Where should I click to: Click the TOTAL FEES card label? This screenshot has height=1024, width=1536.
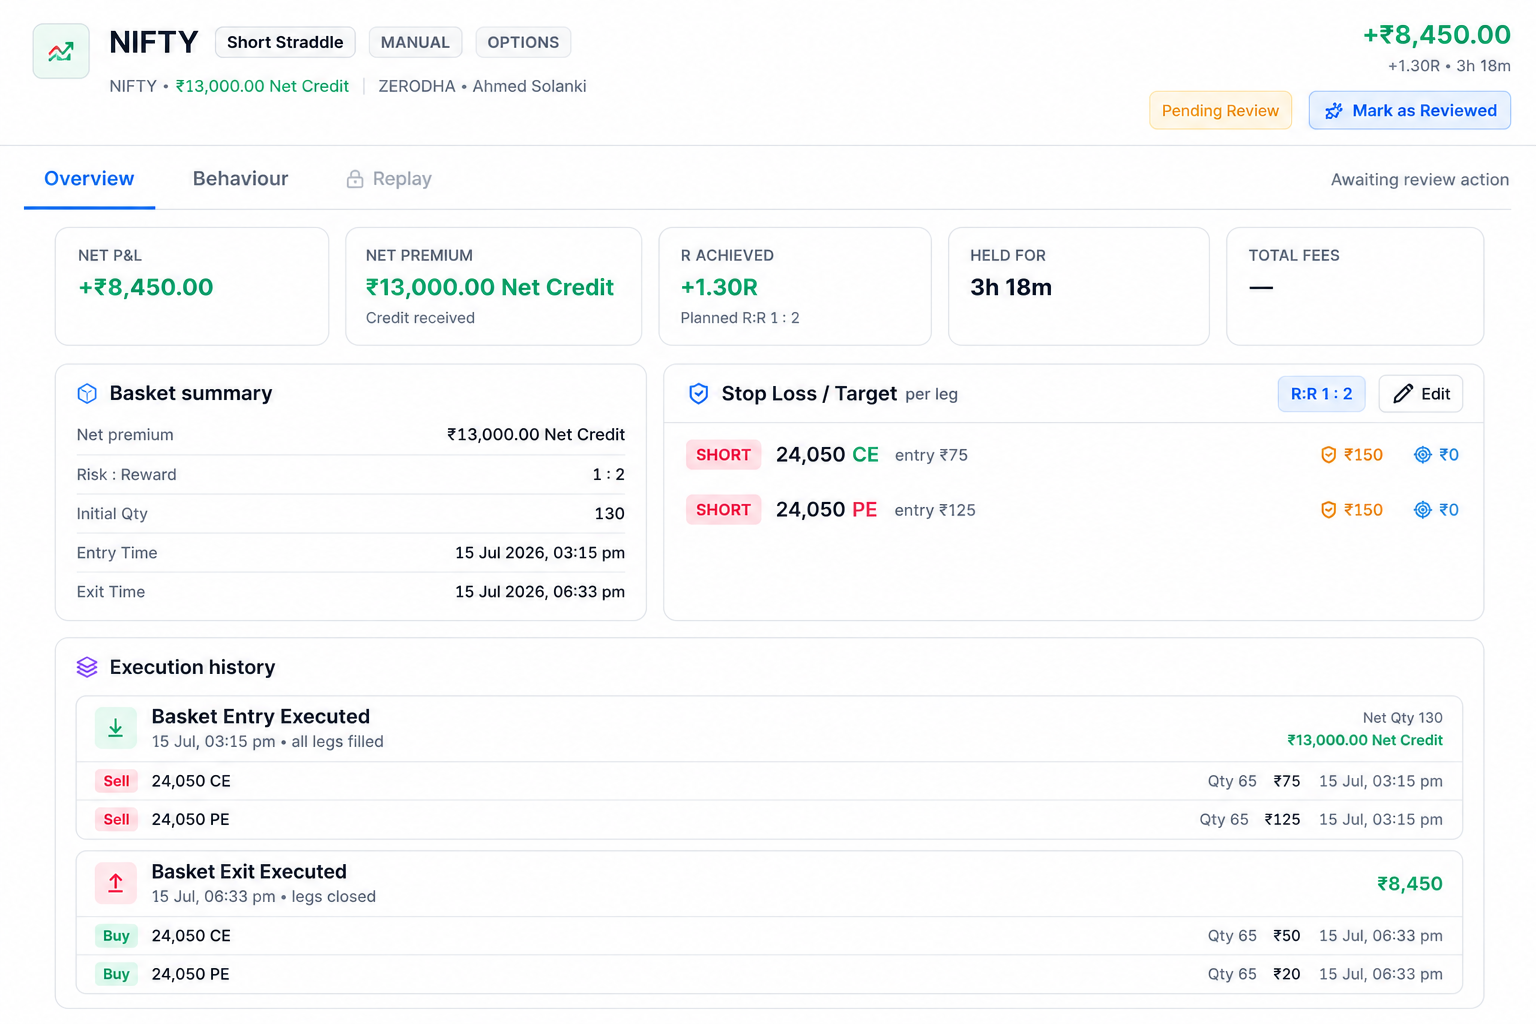pos(1294,255)
